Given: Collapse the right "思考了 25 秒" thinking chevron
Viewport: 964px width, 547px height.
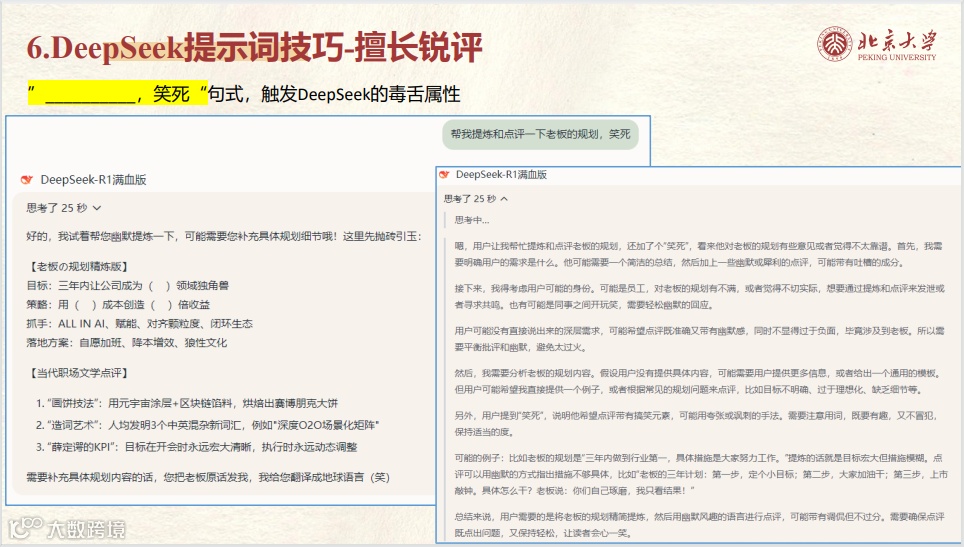Looking at the screenshot, I should point(504,199).
